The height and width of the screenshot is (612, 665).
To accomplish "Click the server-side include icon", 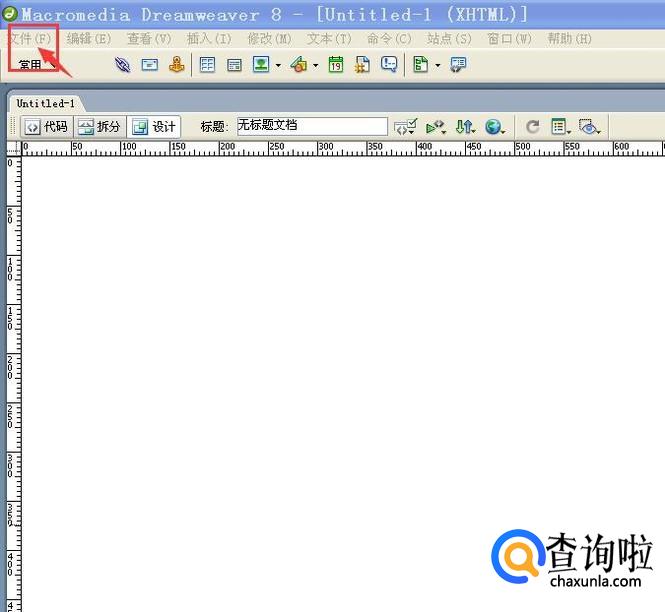I will coord(362,64).
